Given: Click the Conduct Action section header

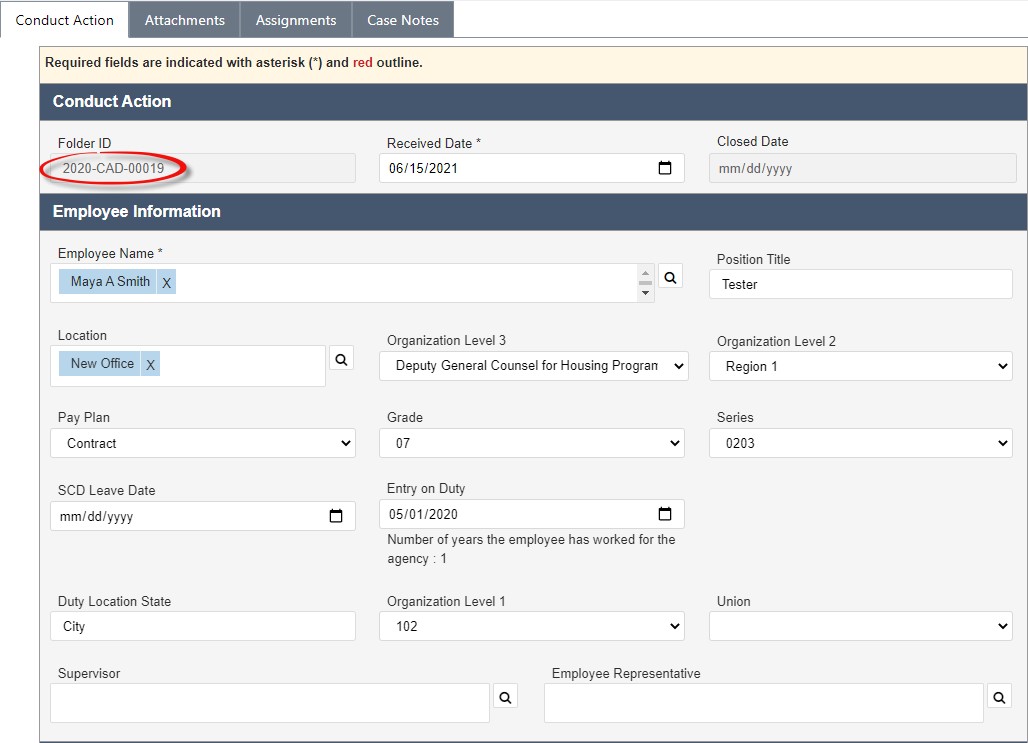Looking at the screenshot, I should point(534,102).
